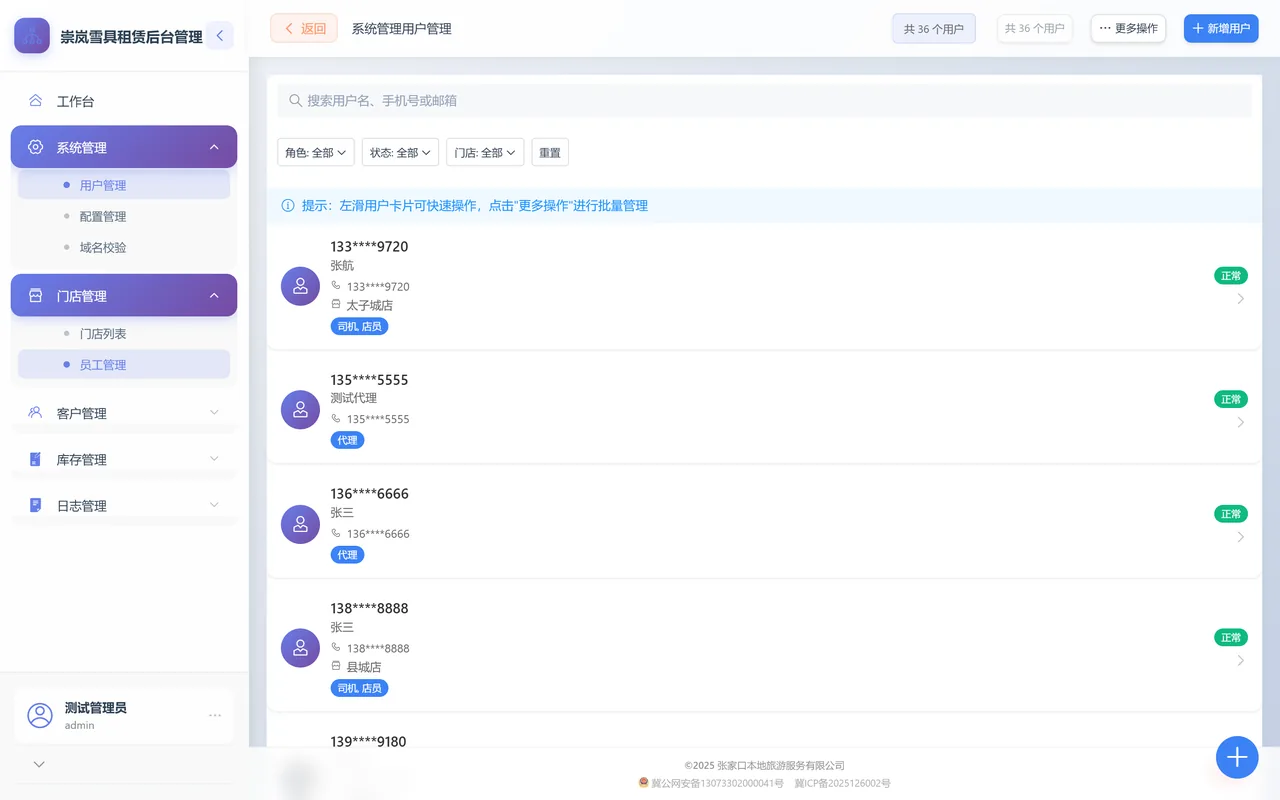Open the 用户管理 menu item
The width and height of the screenshot is (1280, 800).
(124, 185)
